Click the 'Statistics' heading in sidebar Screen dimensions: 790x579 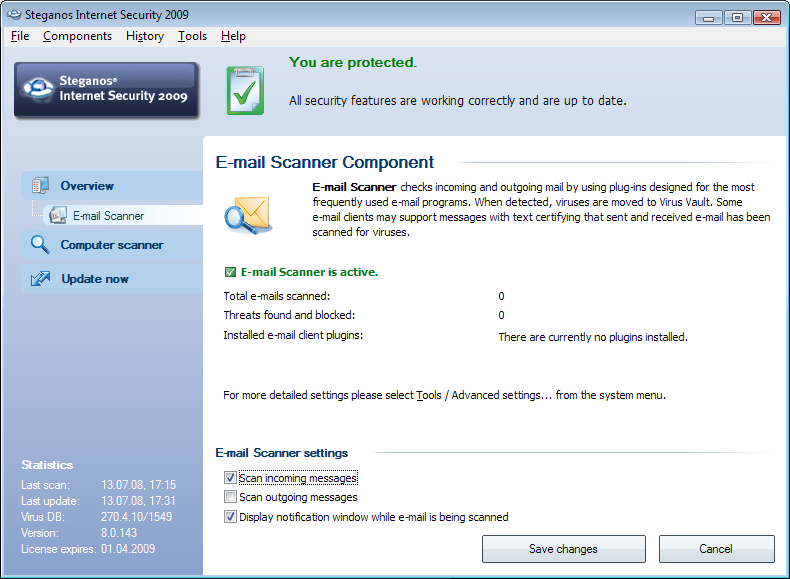pos(47,465)
